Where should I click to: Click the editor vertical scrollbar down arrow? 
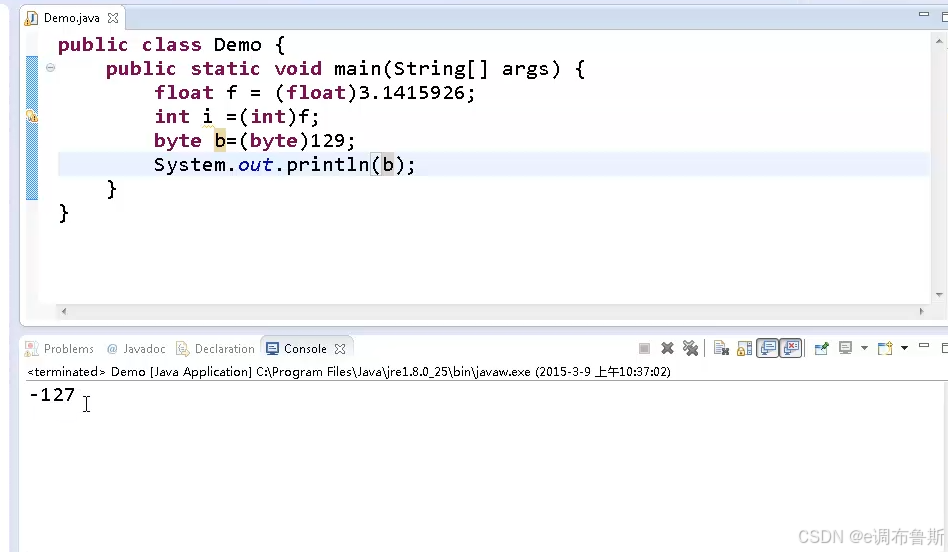click(x=939, y=295)
